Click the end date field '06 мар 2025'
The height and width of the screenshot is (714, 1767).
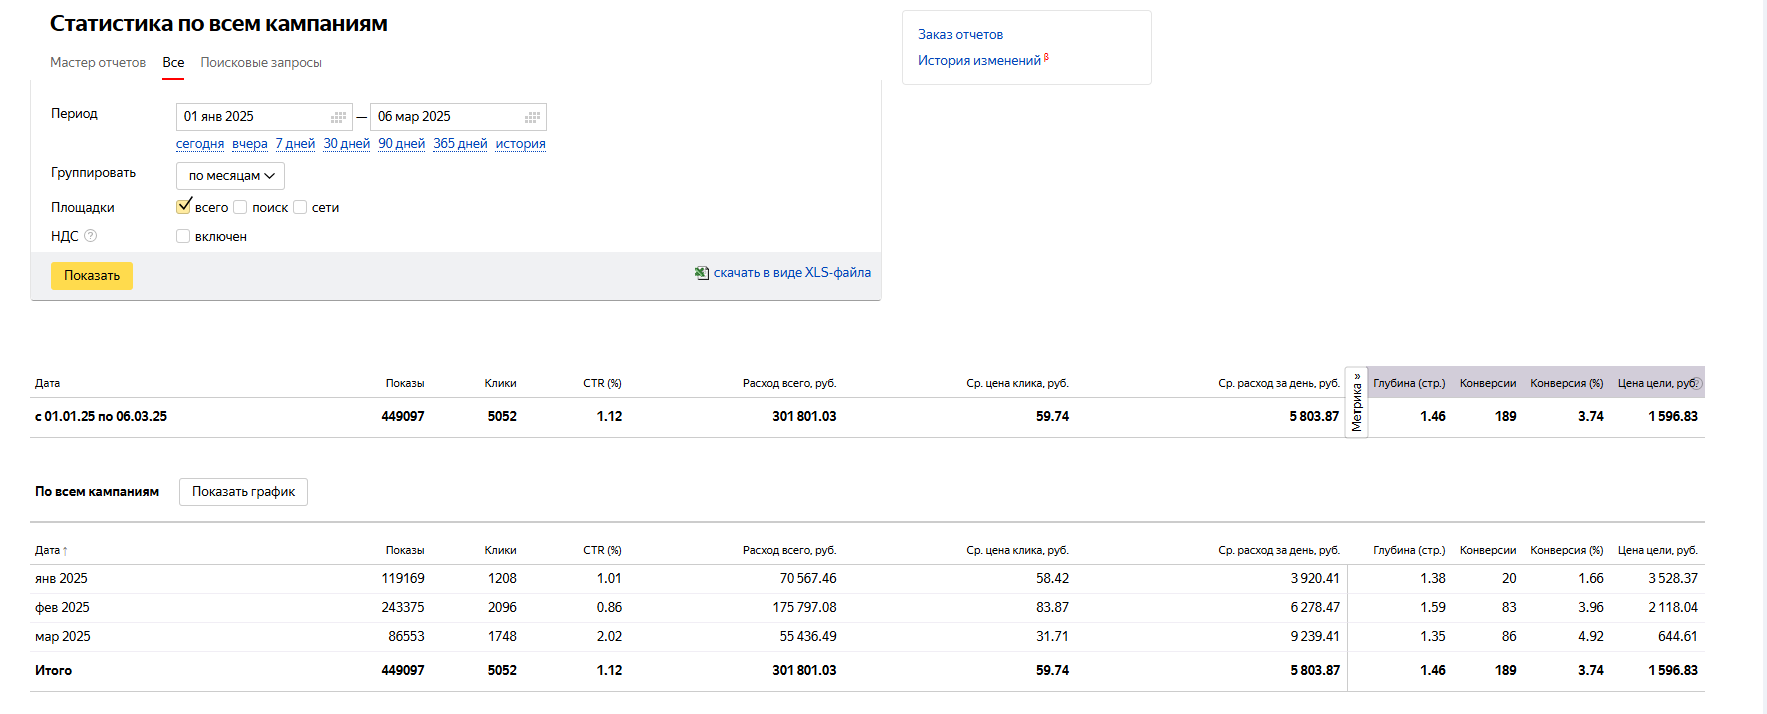[458, 117]
